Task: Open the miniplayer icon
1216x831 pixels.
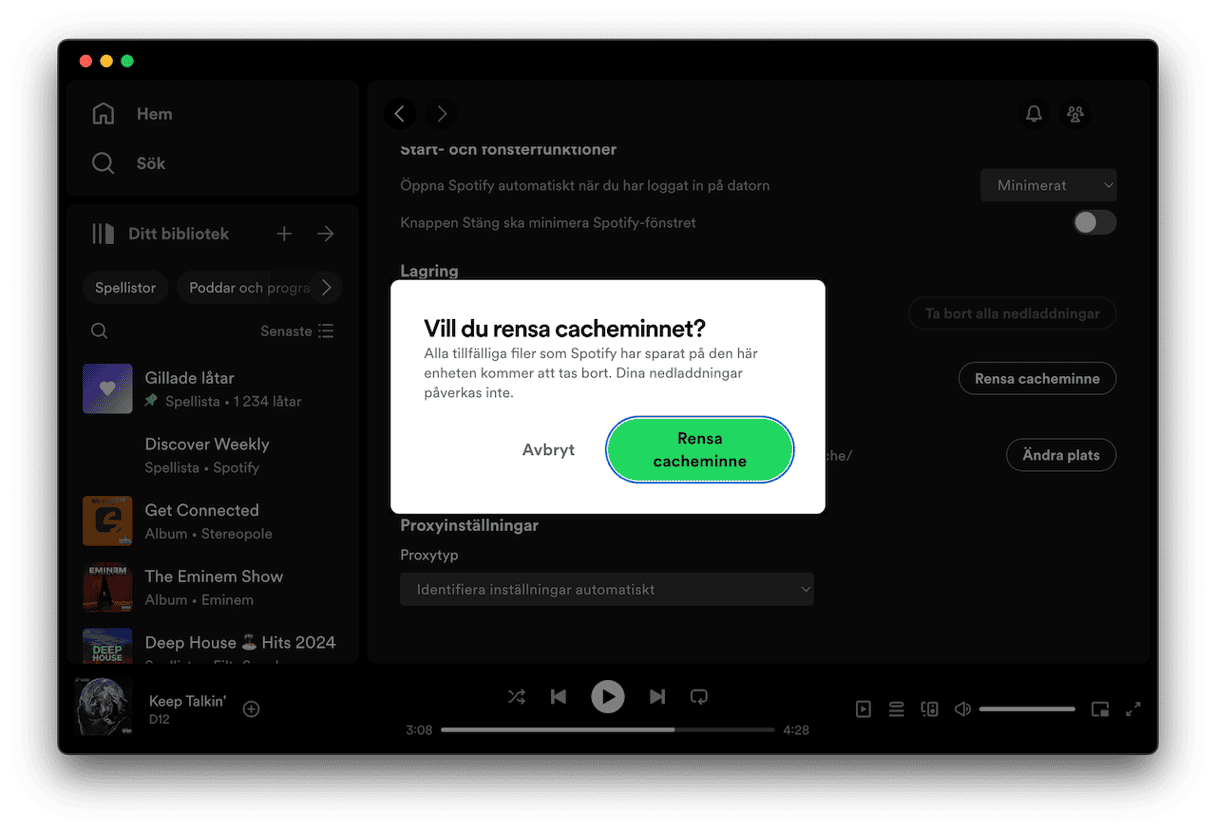Action: coord(1100,709)
